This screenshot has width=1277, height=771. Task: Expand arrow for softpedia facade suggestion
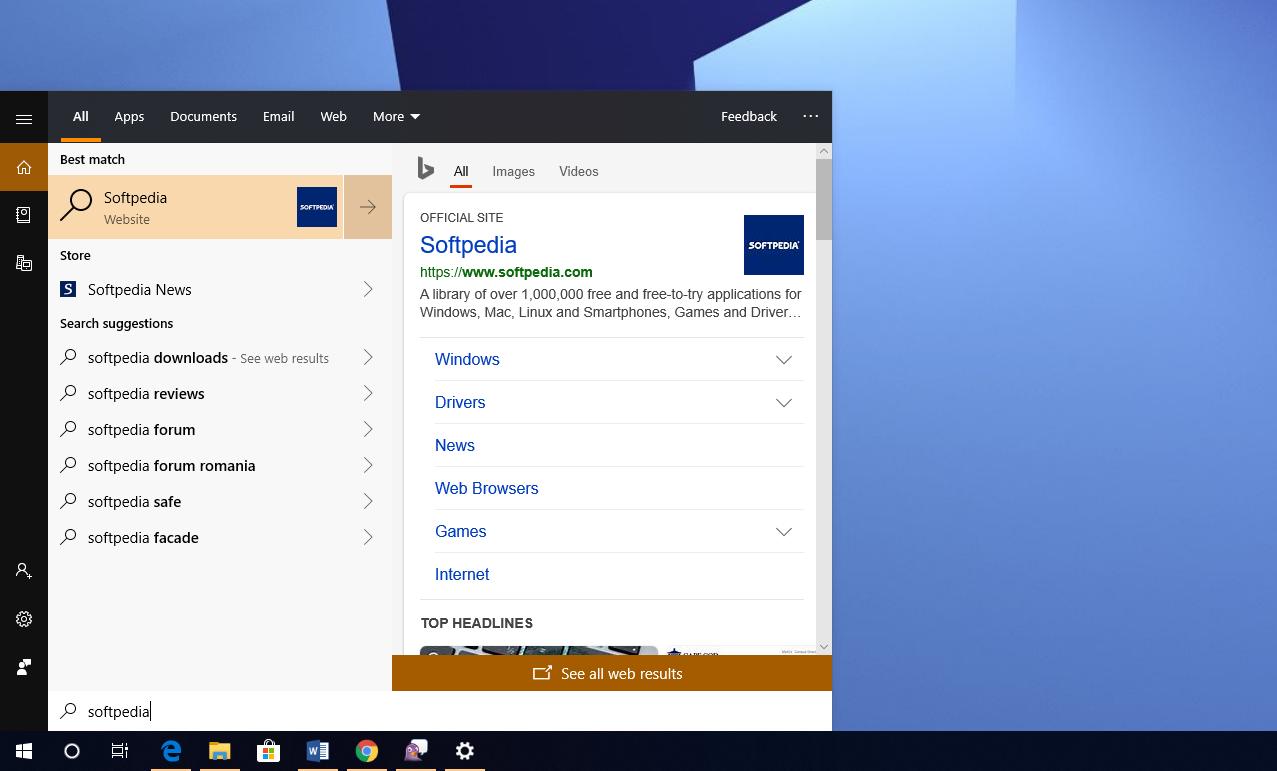368,537
